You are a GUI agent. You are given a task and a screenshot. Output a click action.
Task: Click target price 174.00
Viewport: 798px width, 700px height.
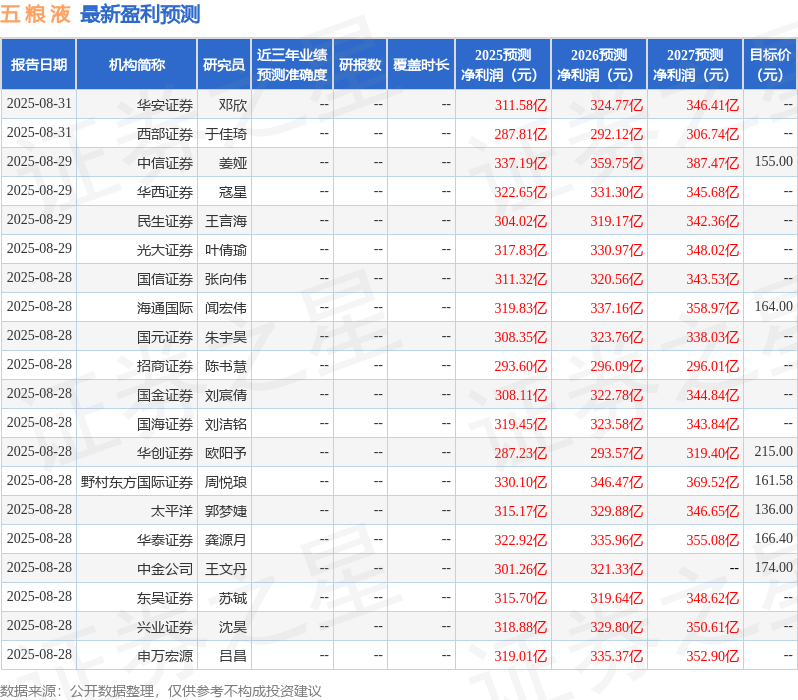(x=774, y=568)
